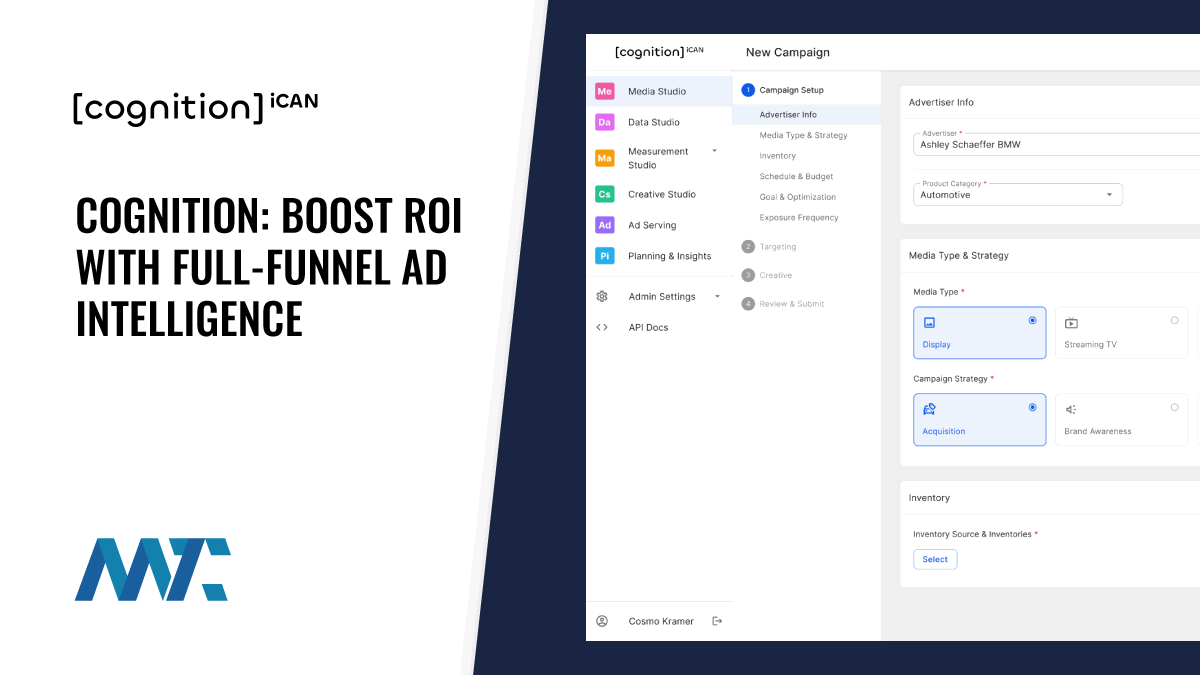Click the logout icon next to Cosmo Kramer
The image size is (1200, 675).
pos(717,621)
